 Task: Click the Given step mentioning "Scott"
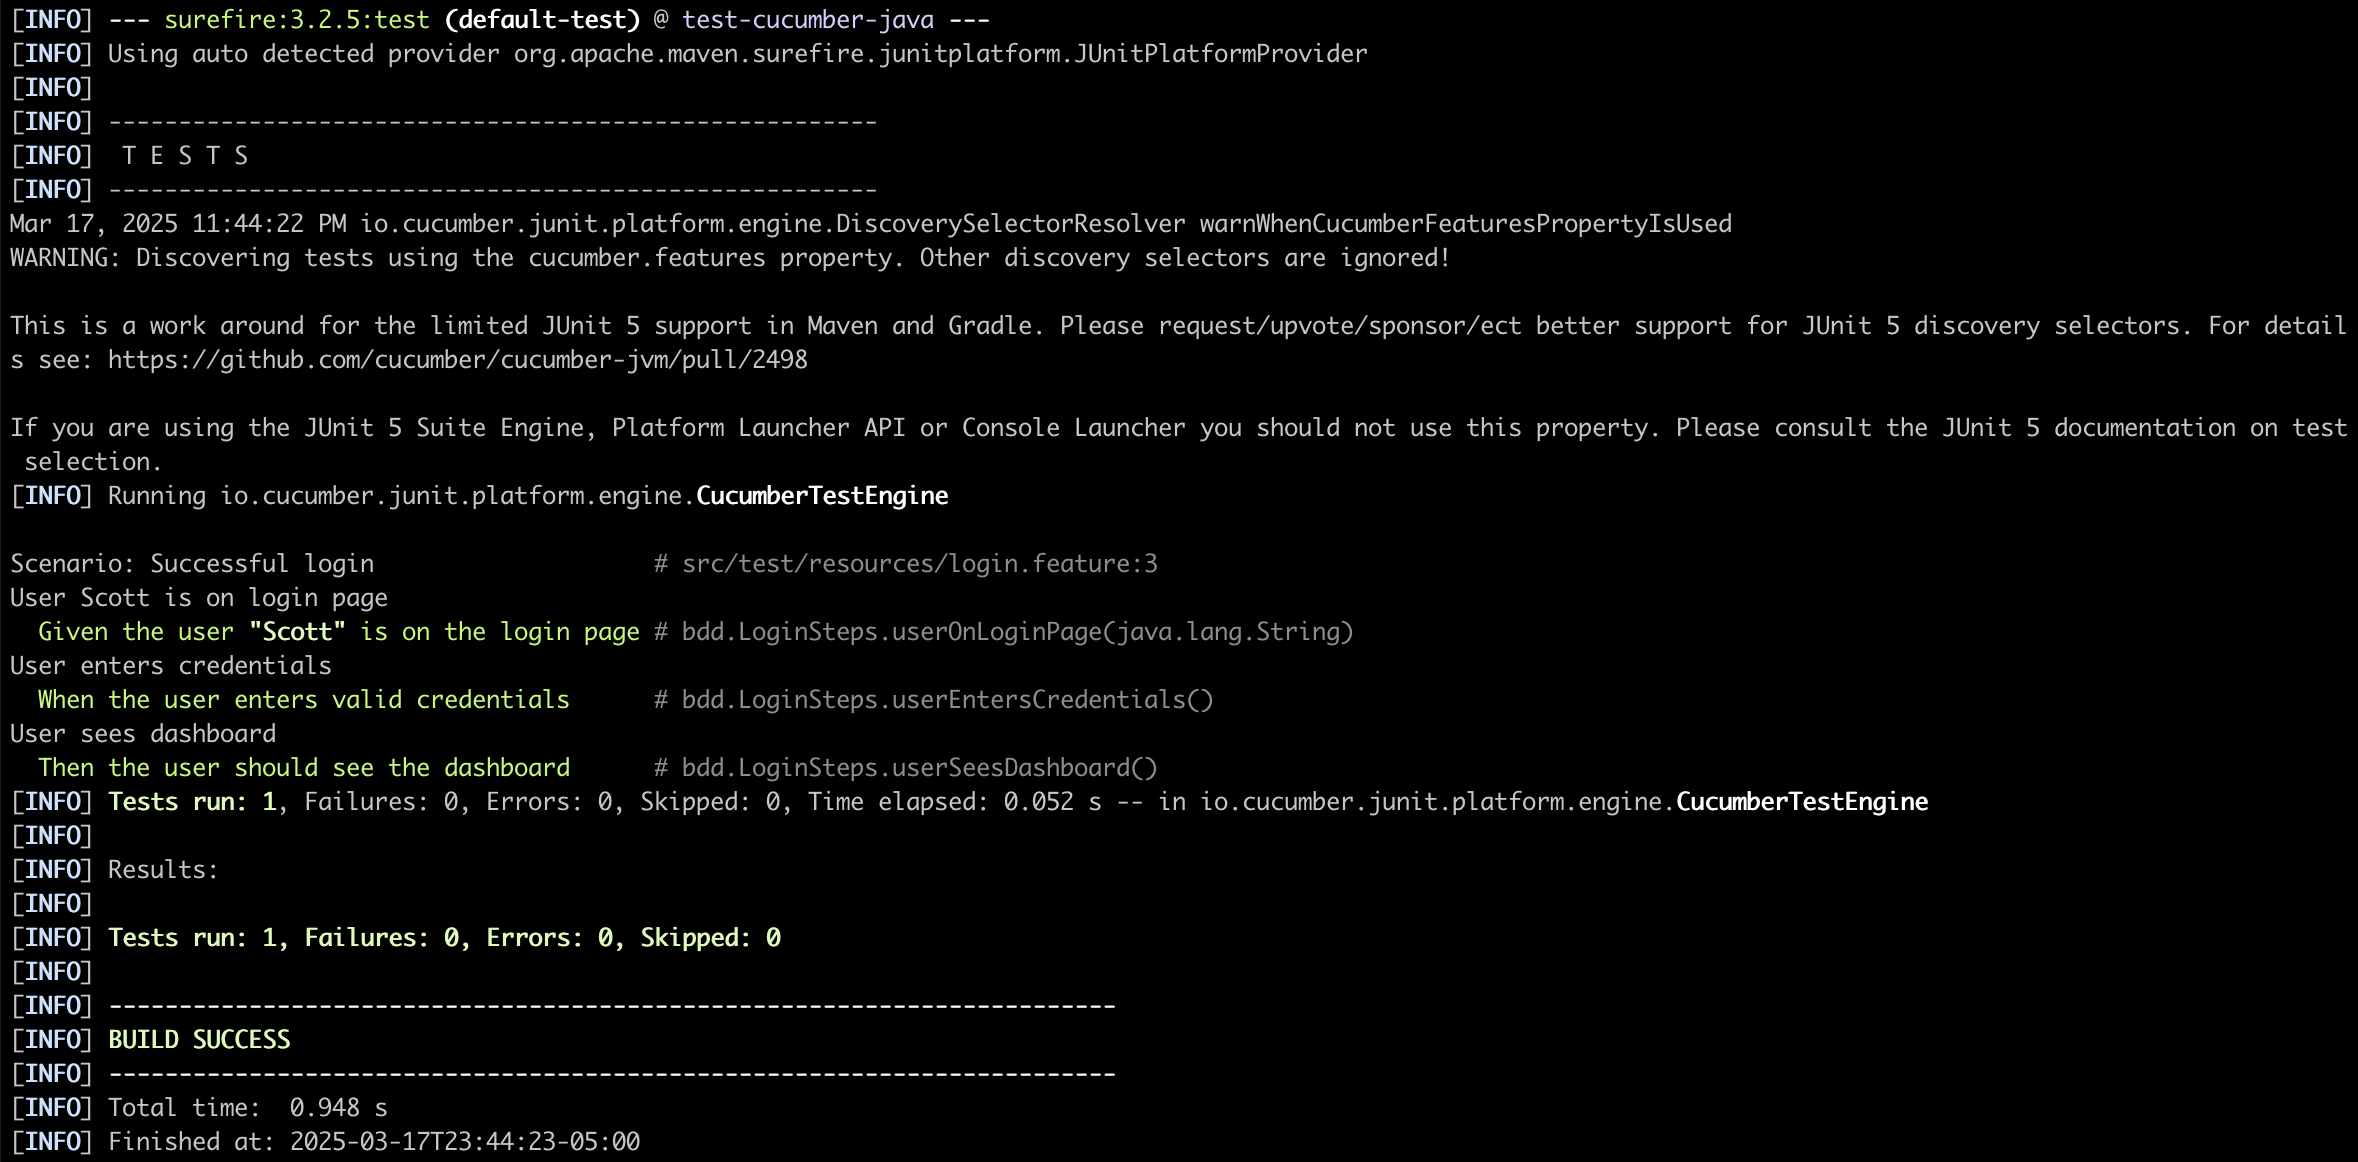click(x=338, y=632)
